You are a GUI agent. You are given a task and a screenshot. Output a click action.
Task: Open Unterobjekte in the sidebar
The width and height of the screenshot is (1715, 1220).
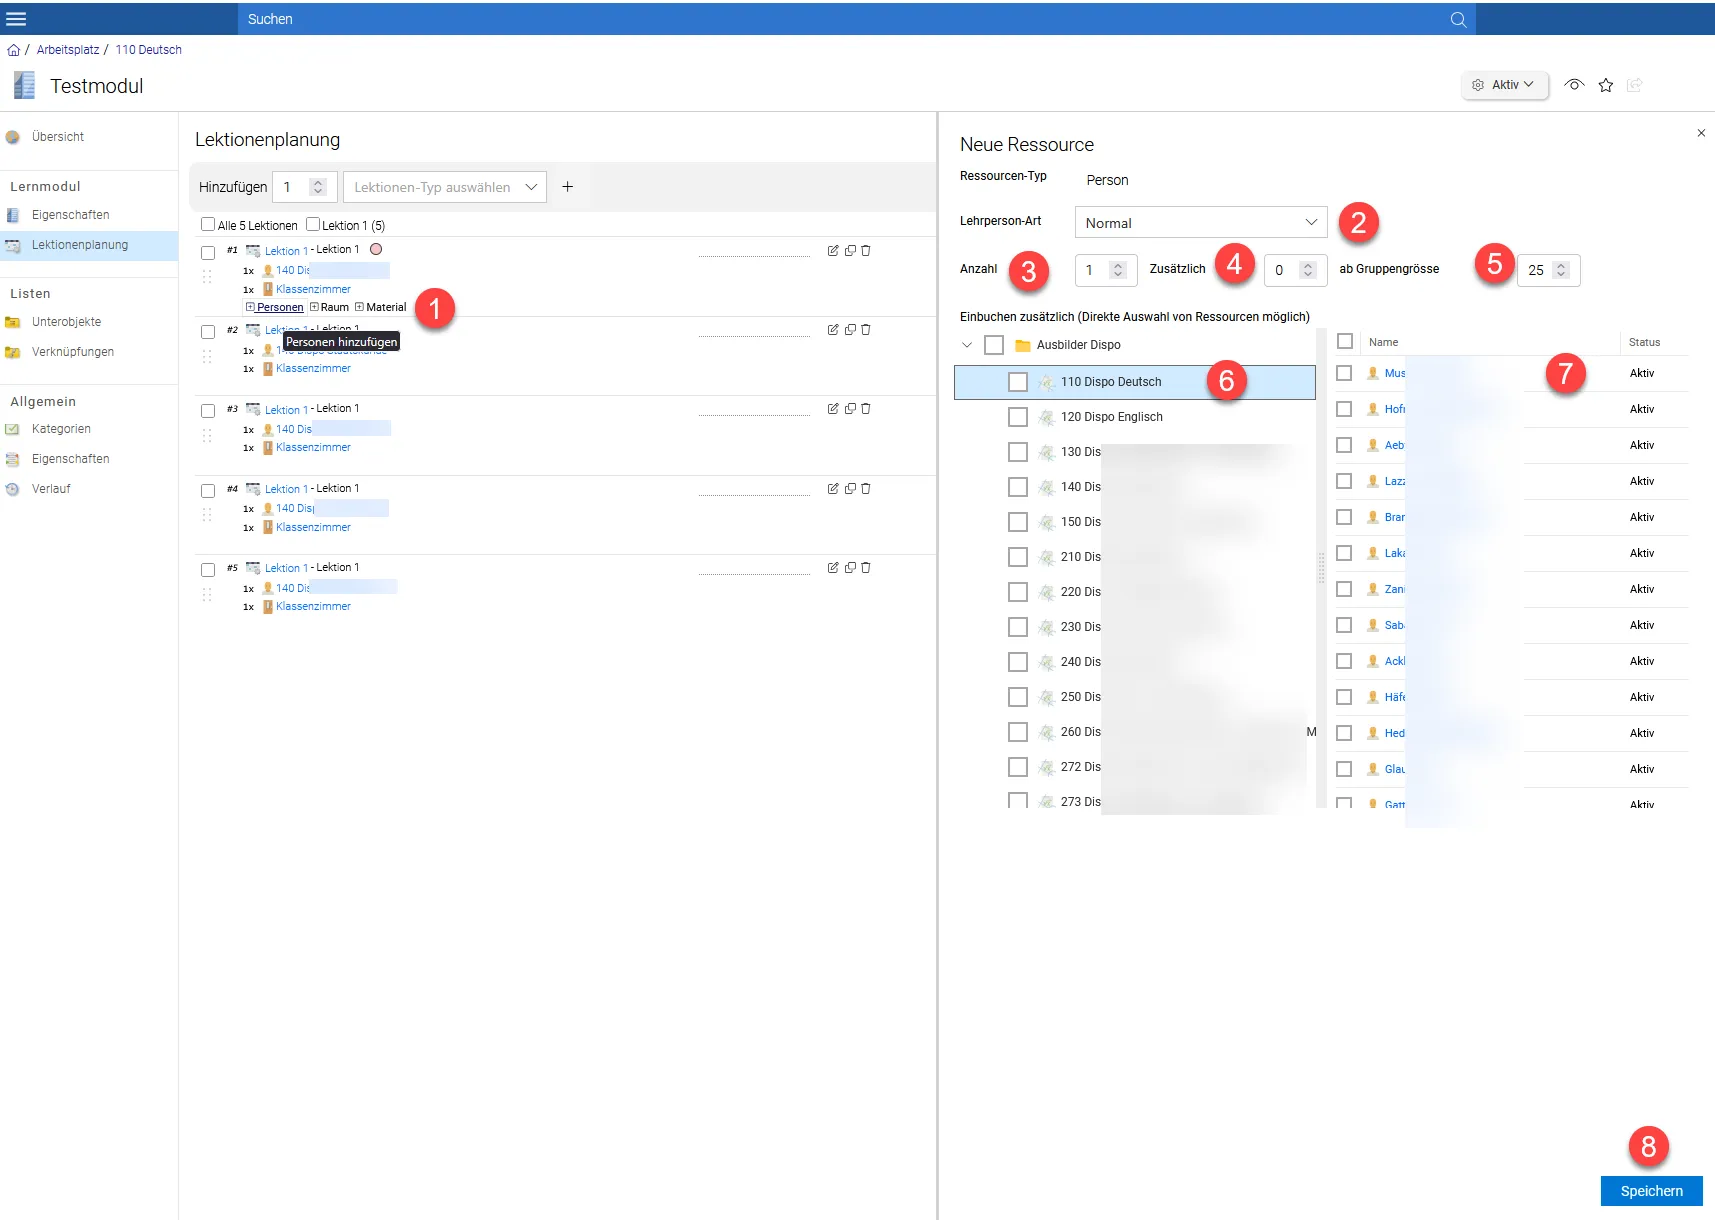[66, 322]
